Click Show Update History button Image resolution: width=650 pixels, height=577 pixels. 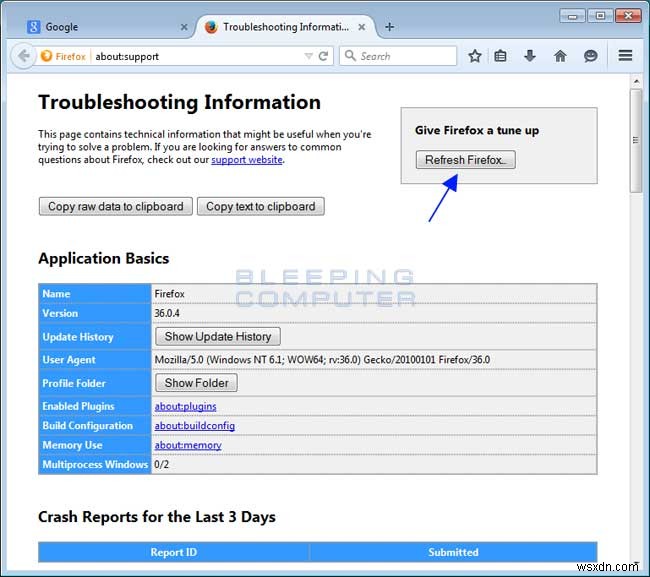click(x=218, y=336)
